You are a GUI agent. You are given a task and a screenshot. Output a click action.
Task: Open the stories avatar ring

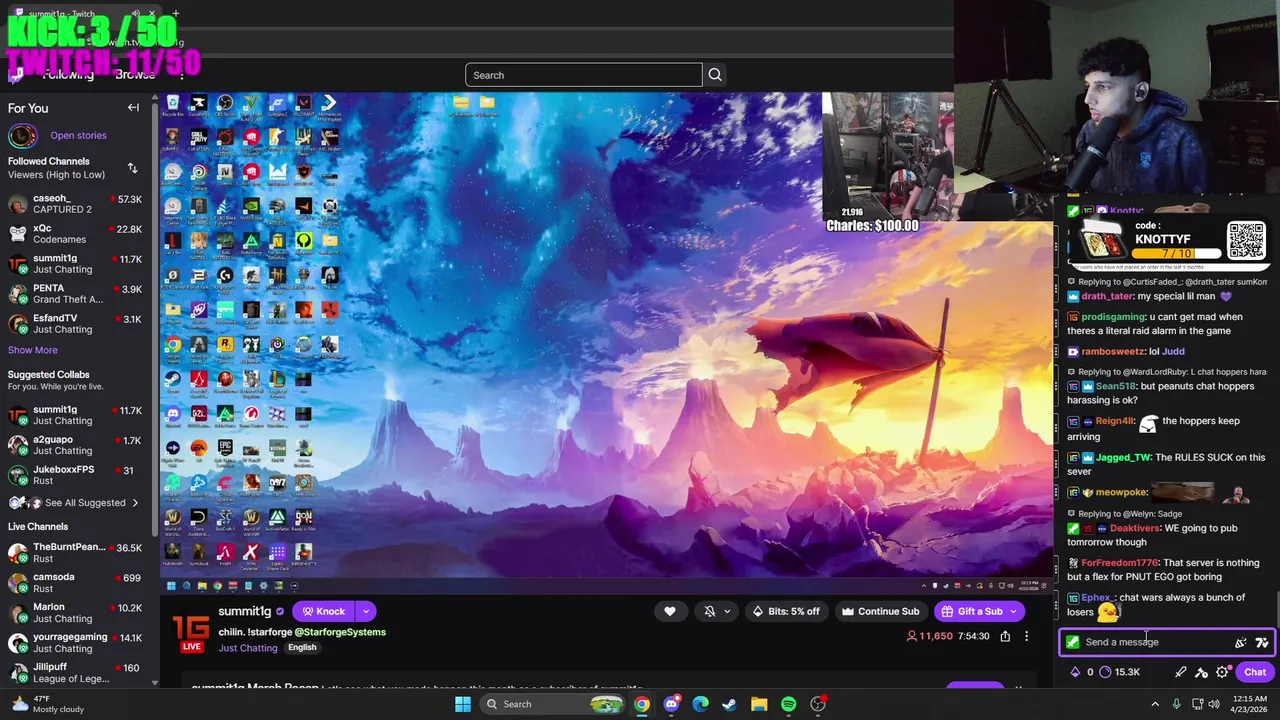tap(22, 135)
